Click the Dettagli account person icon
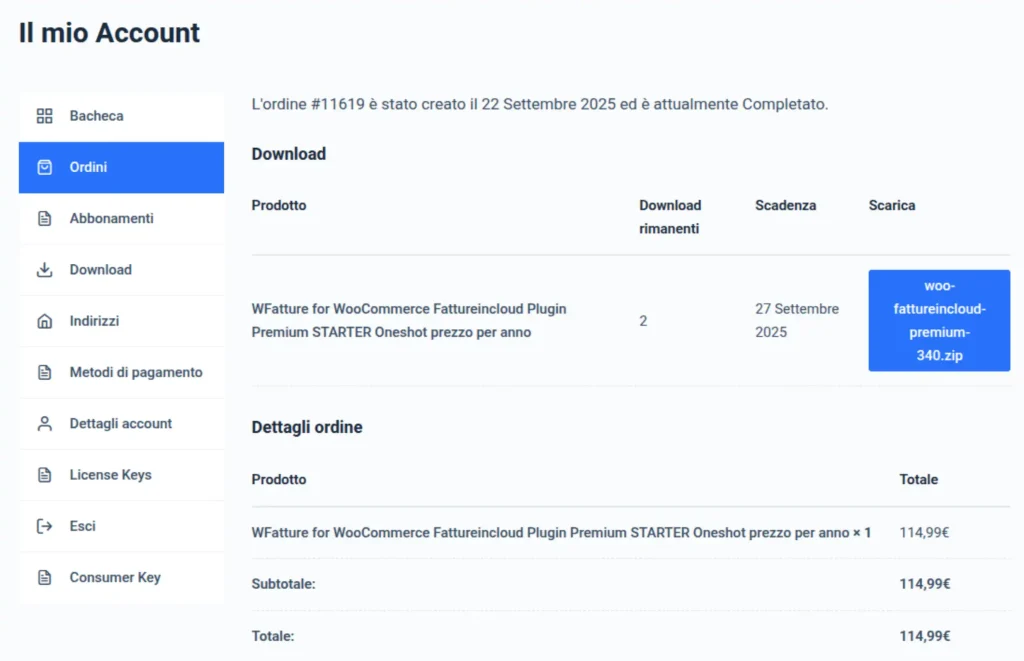 (x=44, y=423)
